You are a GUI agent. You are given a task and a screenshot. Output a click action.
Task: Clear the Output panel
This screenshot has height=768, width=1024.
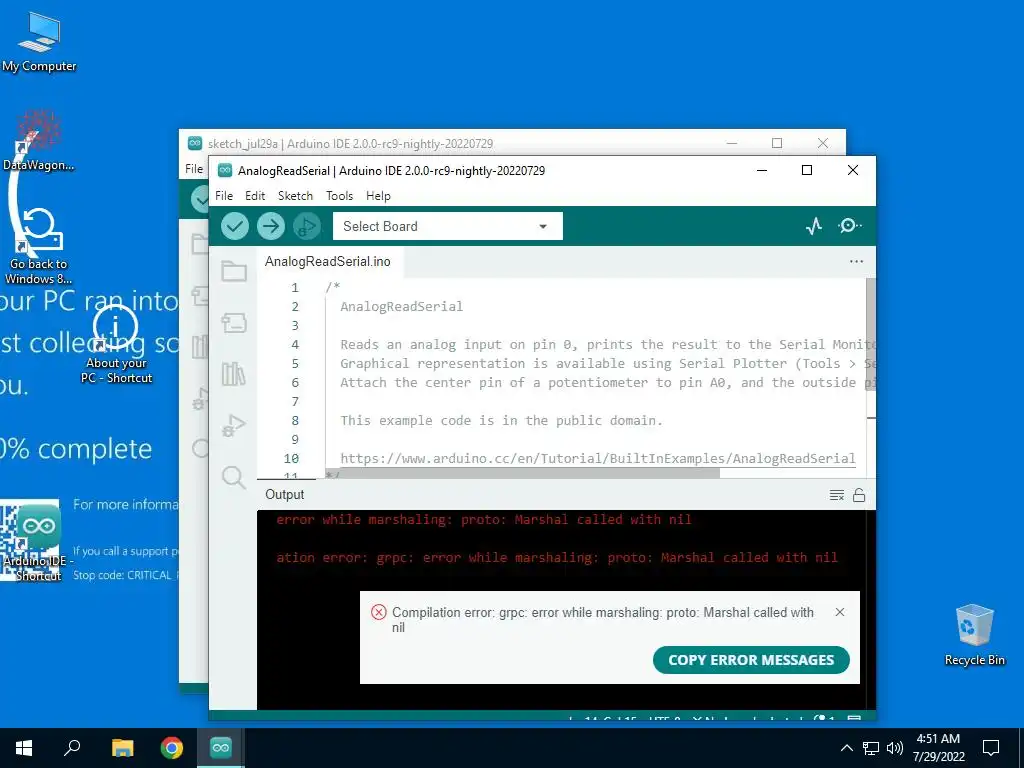[837, 495]
